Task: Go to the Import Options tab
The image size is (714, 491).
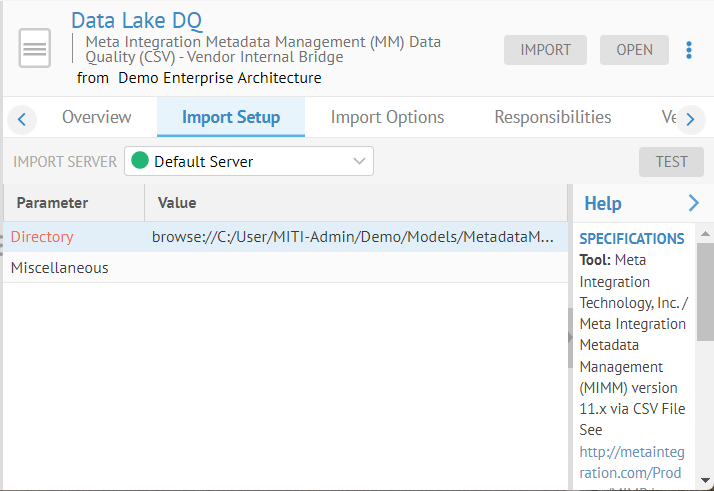Action: 387,117
